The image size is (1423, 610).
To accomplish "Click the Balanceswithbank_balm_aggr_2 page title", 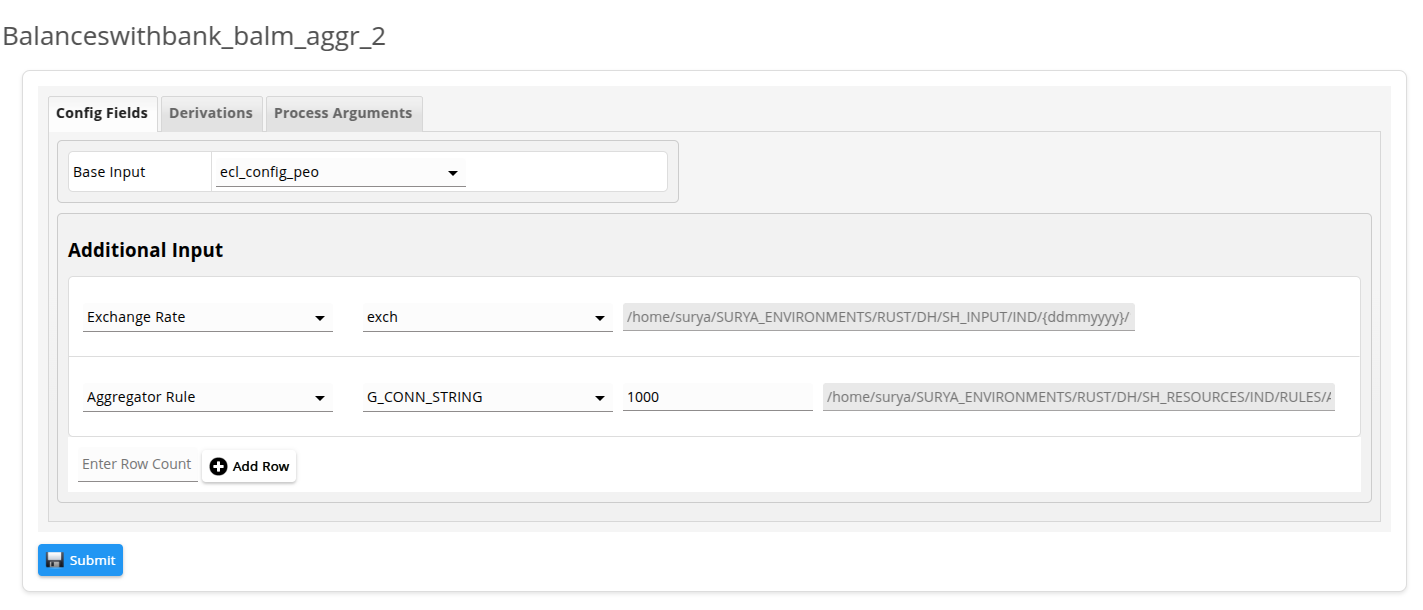I will pyautogui.click(x=194, y=36).
